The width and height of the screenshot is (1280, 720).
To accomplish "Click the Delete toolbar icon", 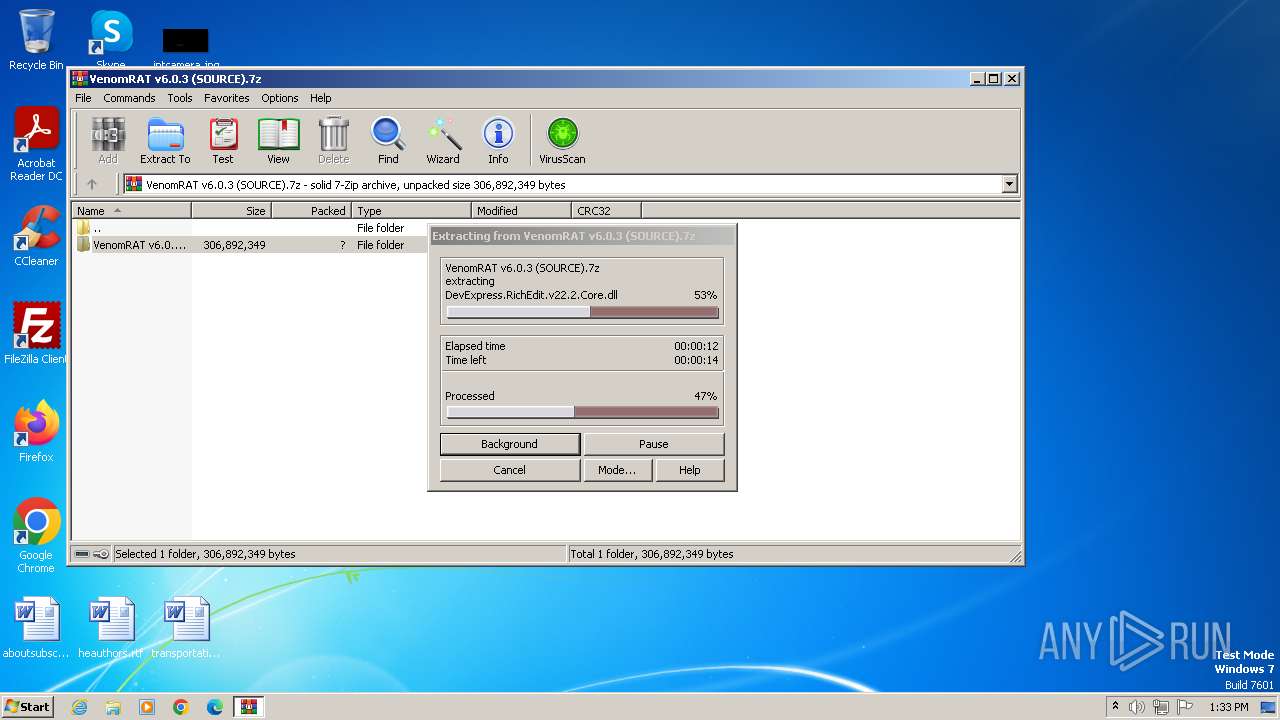I will click(x=333, y=141).
